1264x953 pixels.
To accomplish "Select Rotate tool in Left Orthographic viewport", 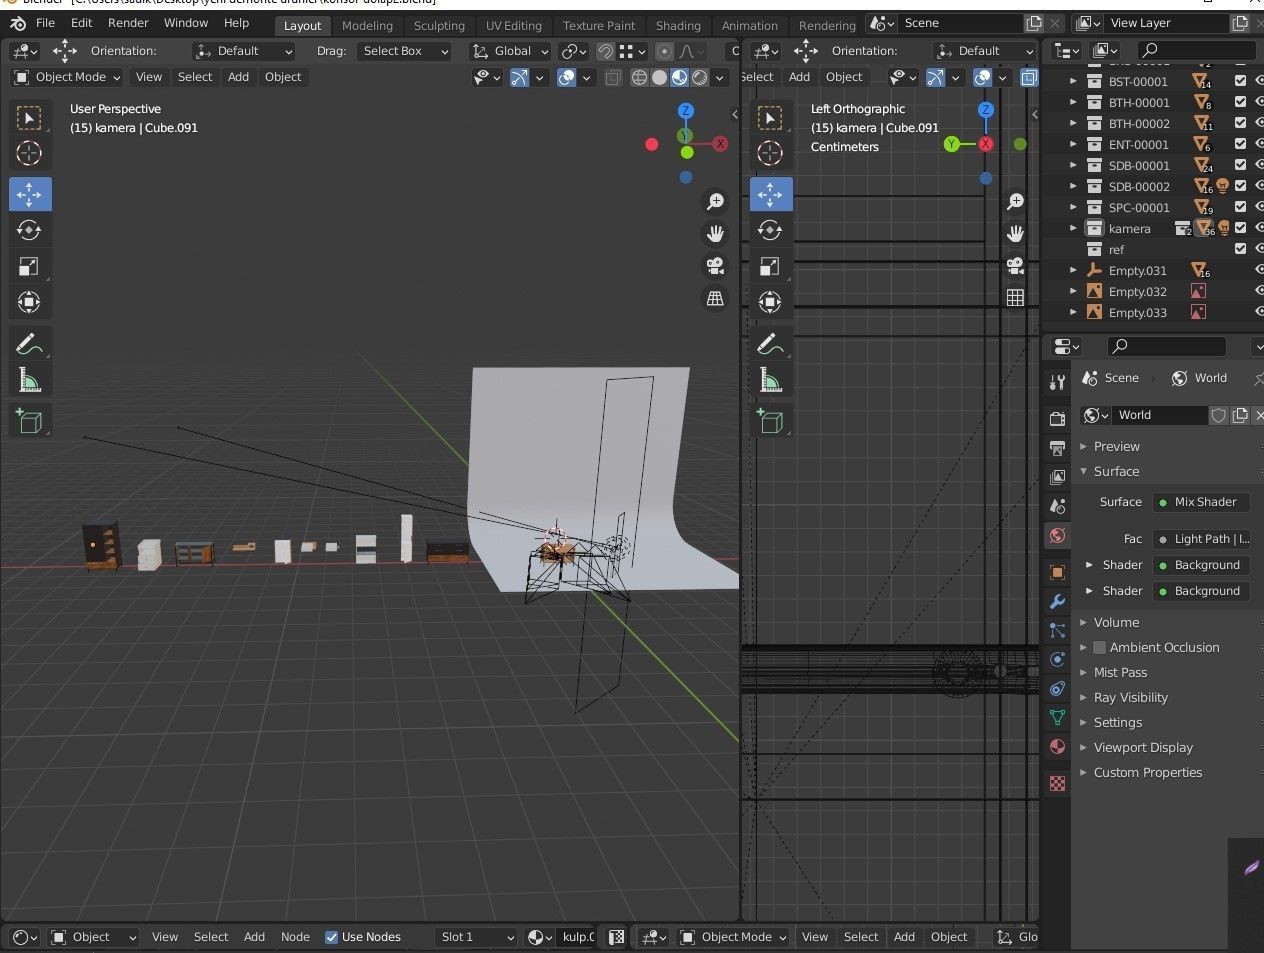I will click(x=769, y=230).
